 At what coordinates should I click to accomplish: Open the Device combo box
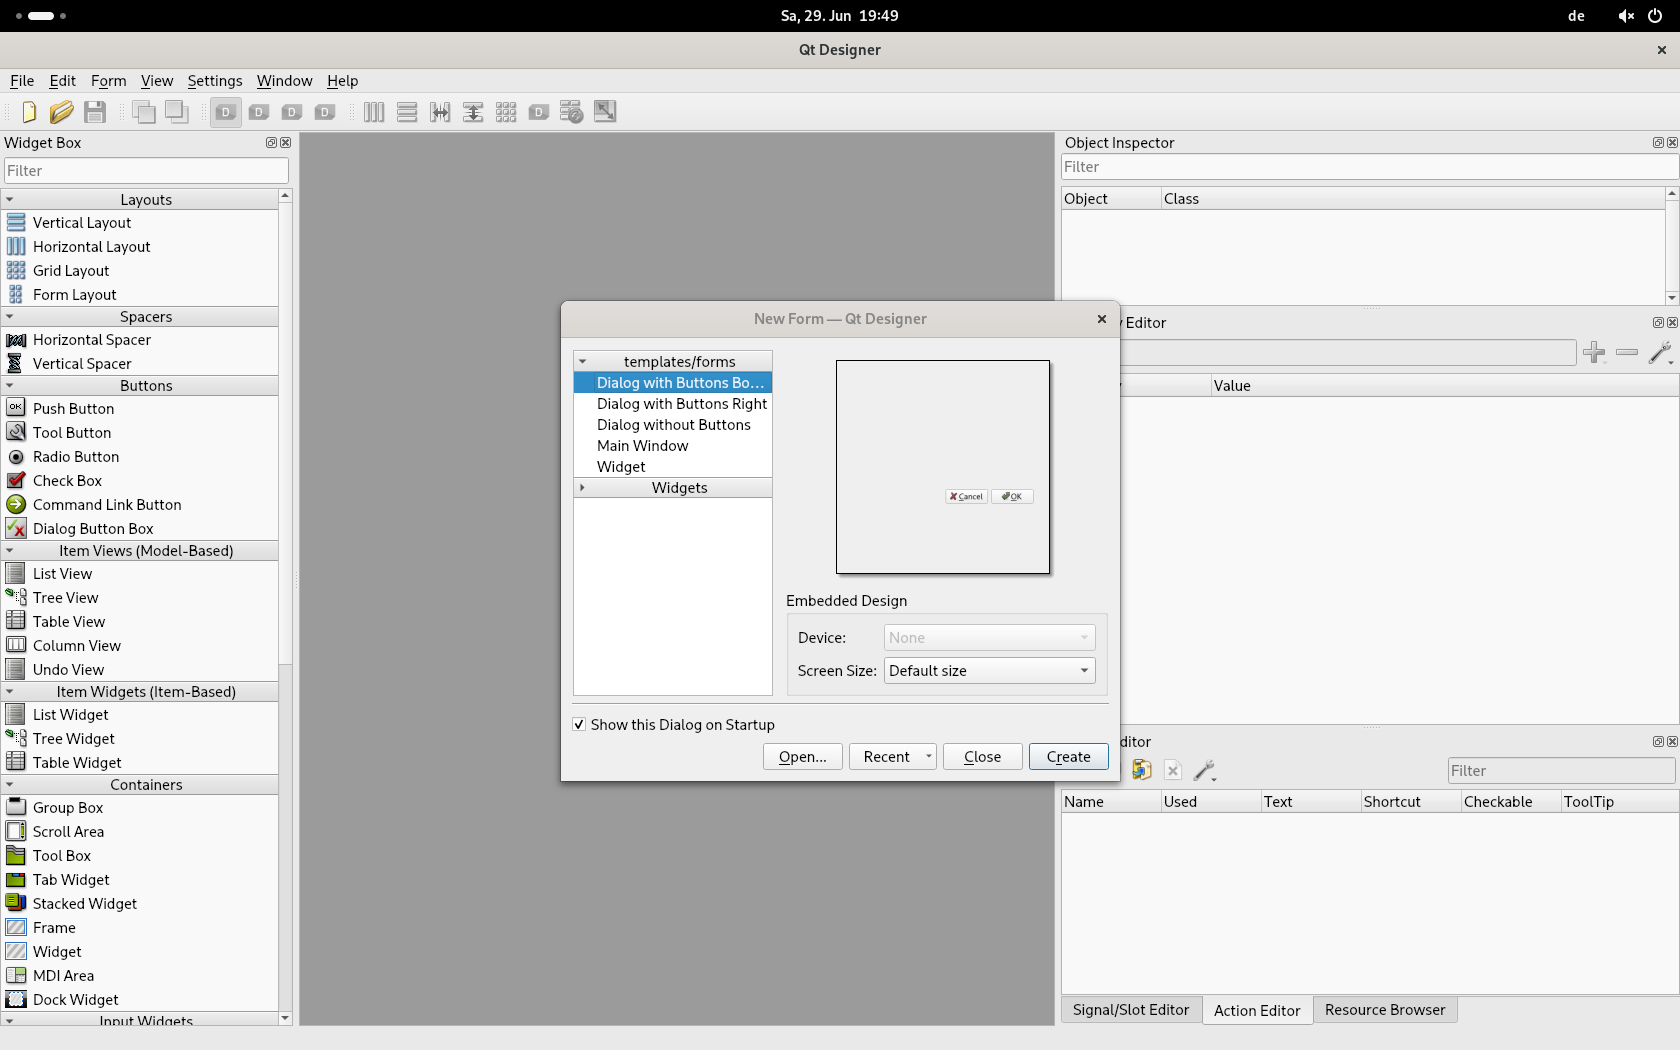[989, 637]
